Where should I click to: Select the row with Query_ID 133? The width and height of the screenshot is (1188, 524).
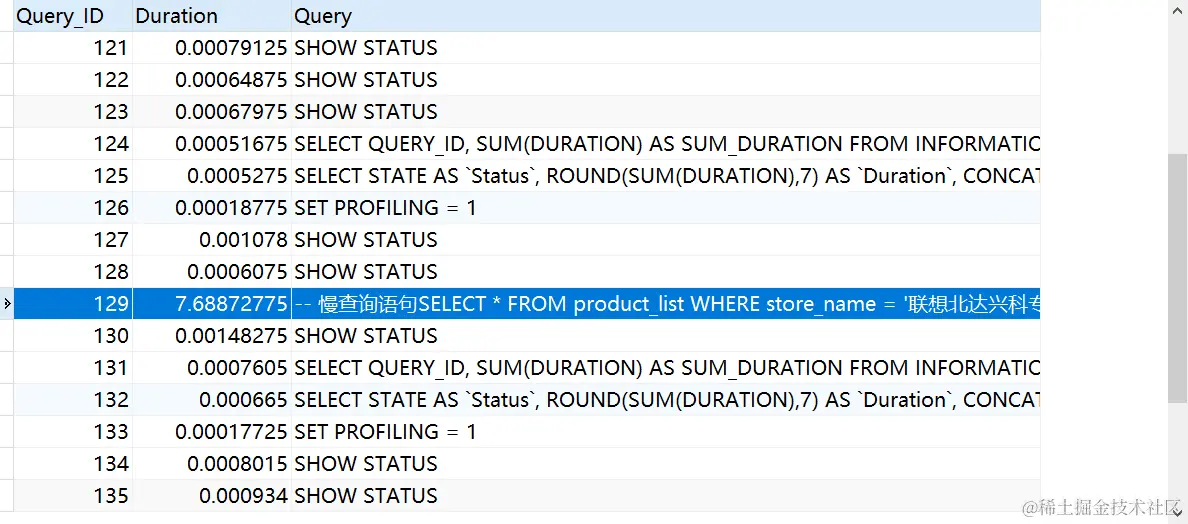point(527,432)
